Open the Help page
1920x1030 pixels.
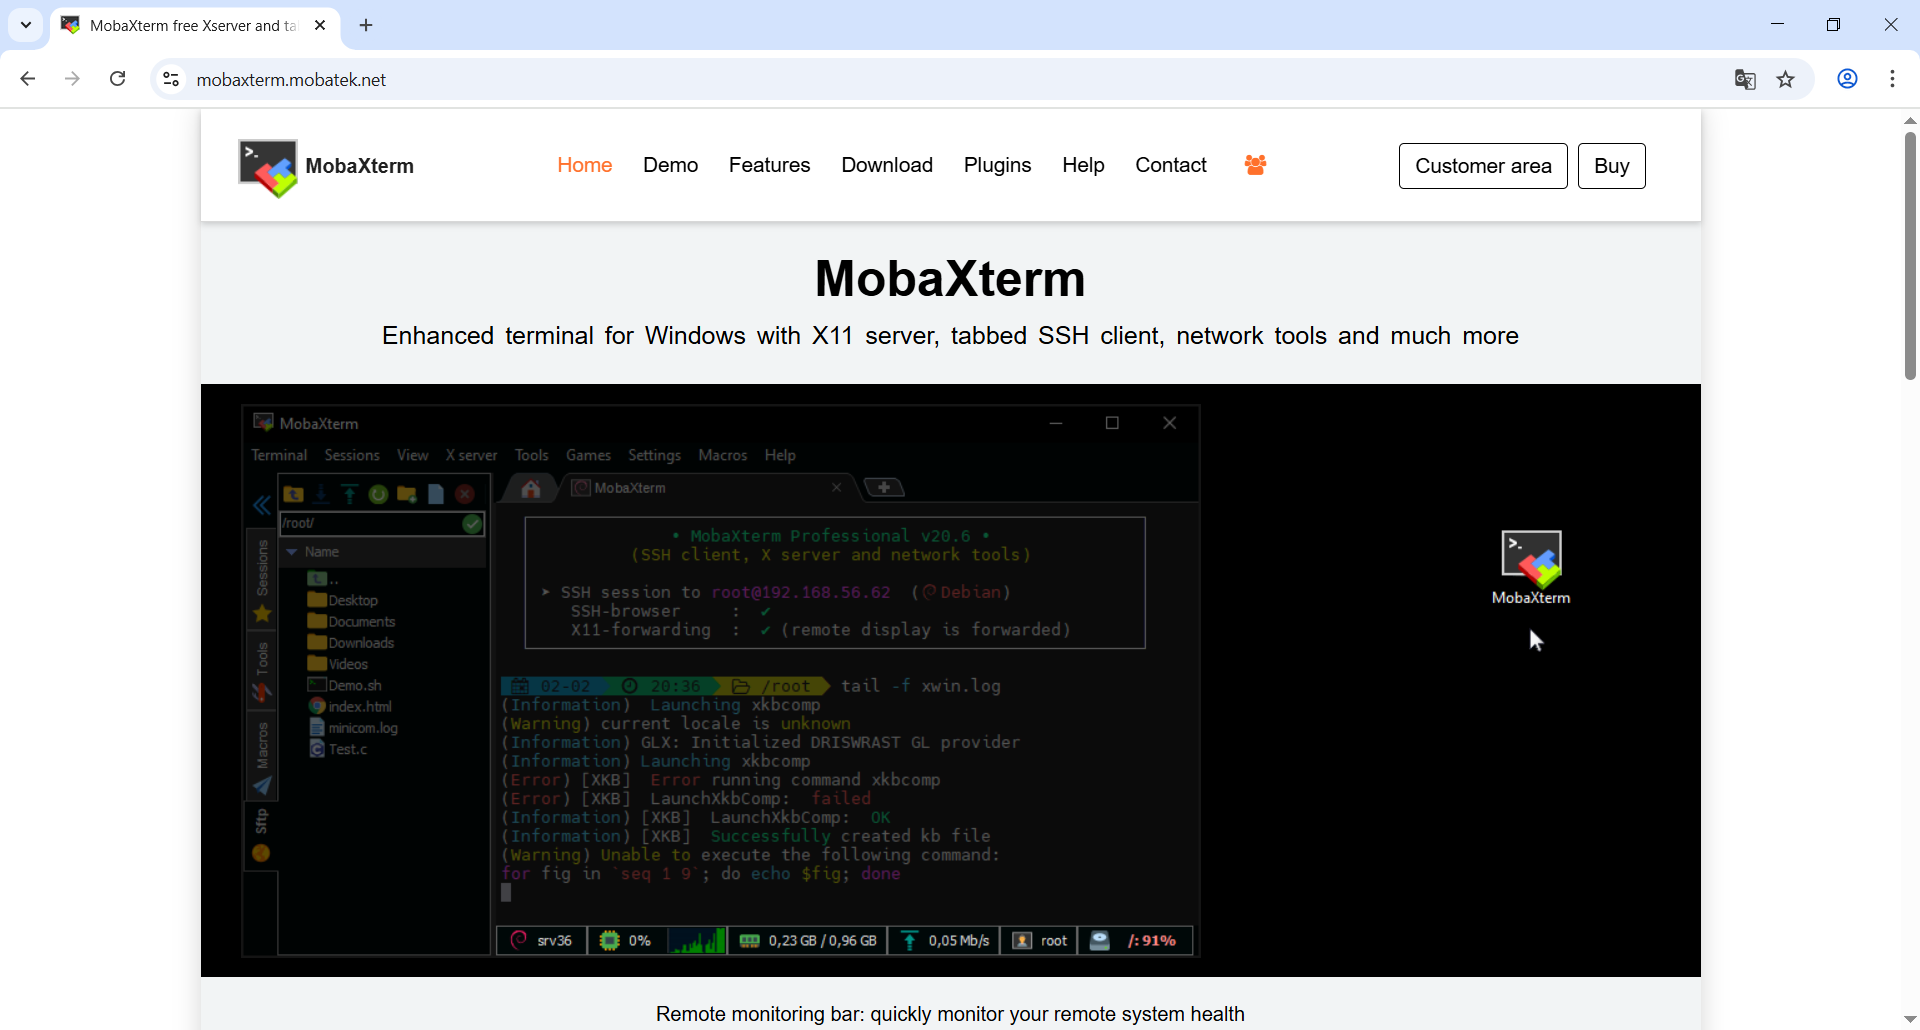click(x=1083, y=165)
